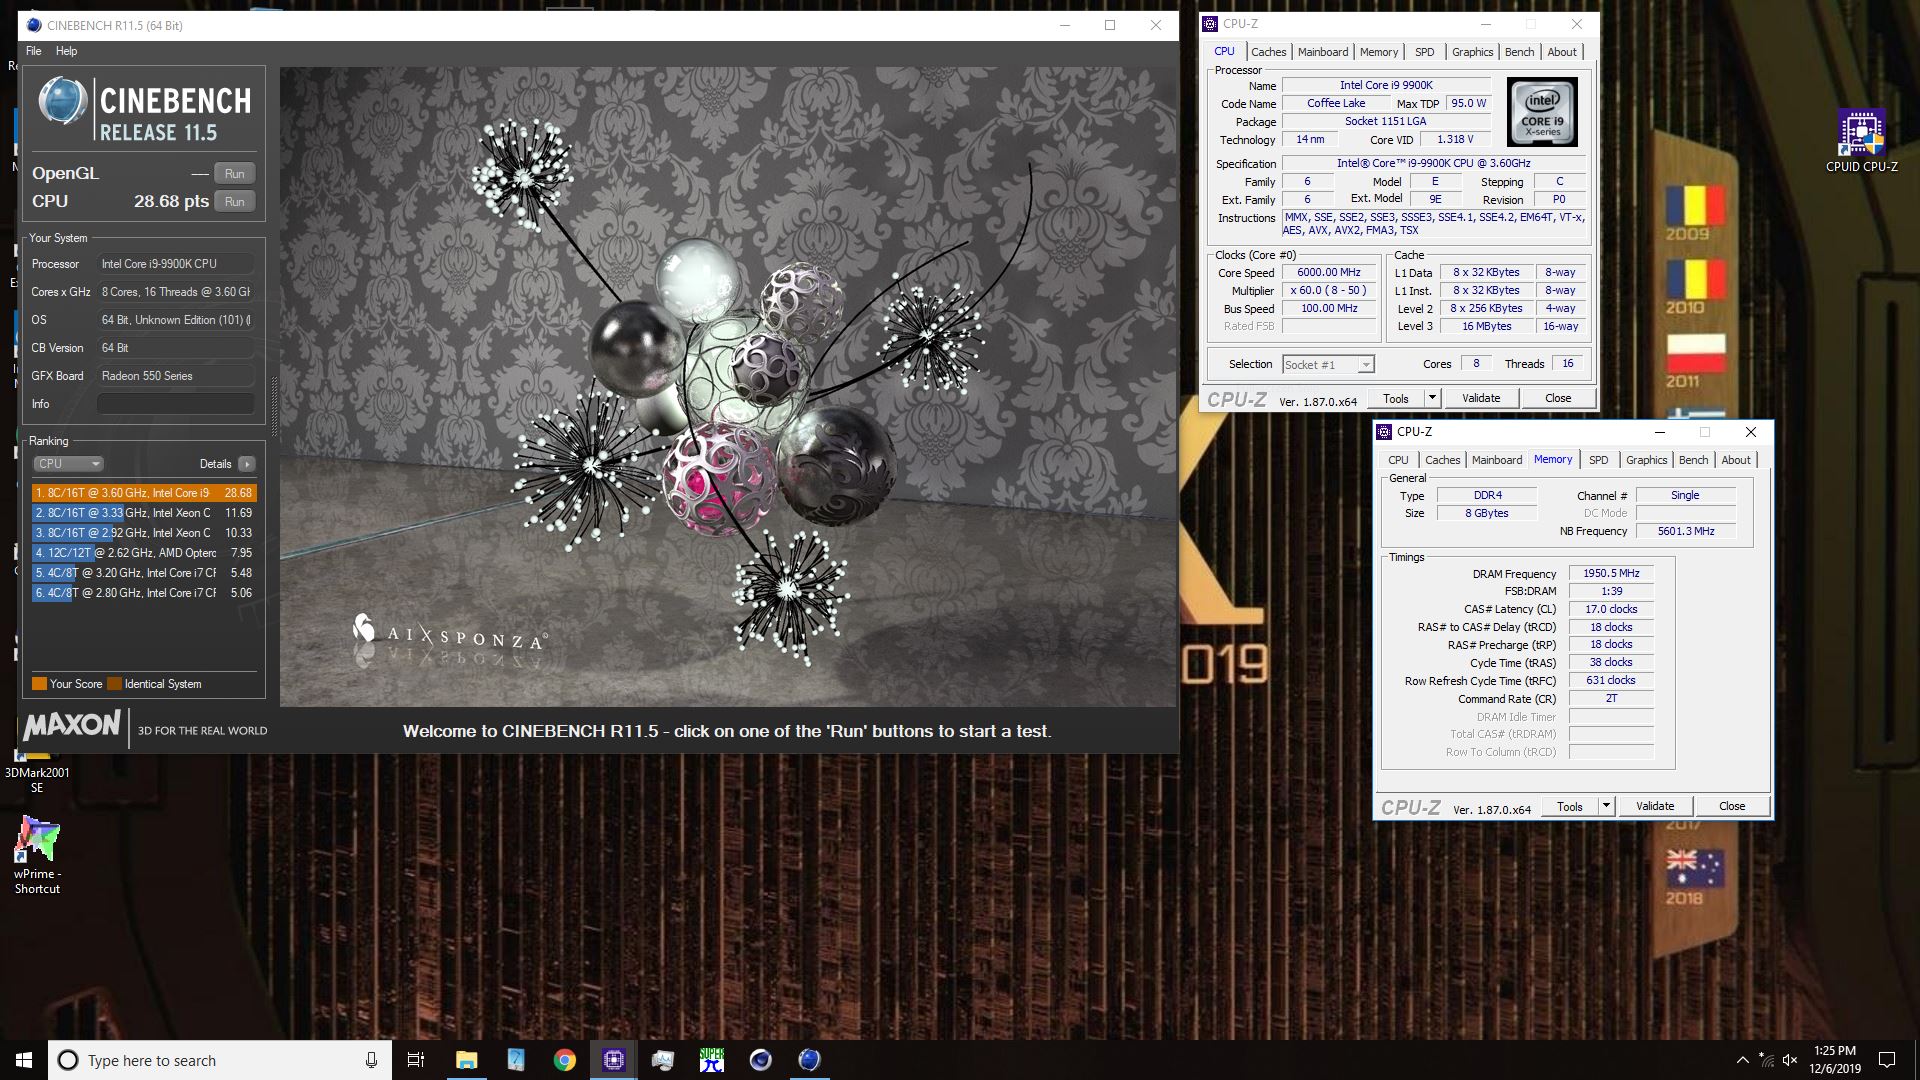Open the Socket #1 selection dropdown
The image size is (1920, 1080).
pyautogui.click(x=1328, y=365)
